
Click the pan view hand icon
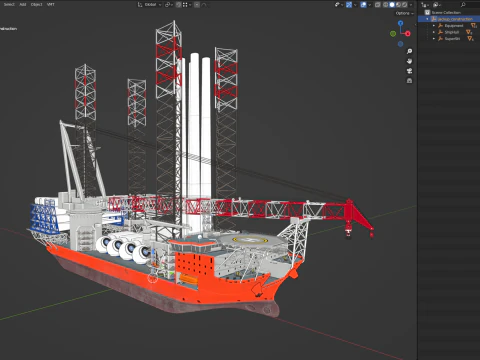click(409, 61)
